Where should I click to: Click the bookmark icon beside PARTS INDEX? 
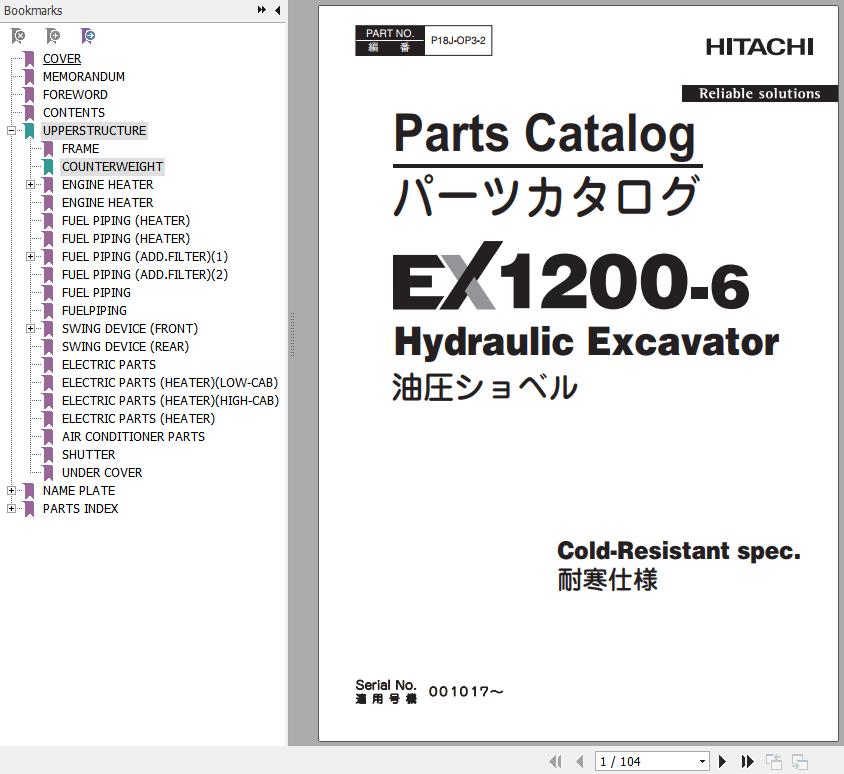pos(29,509)
